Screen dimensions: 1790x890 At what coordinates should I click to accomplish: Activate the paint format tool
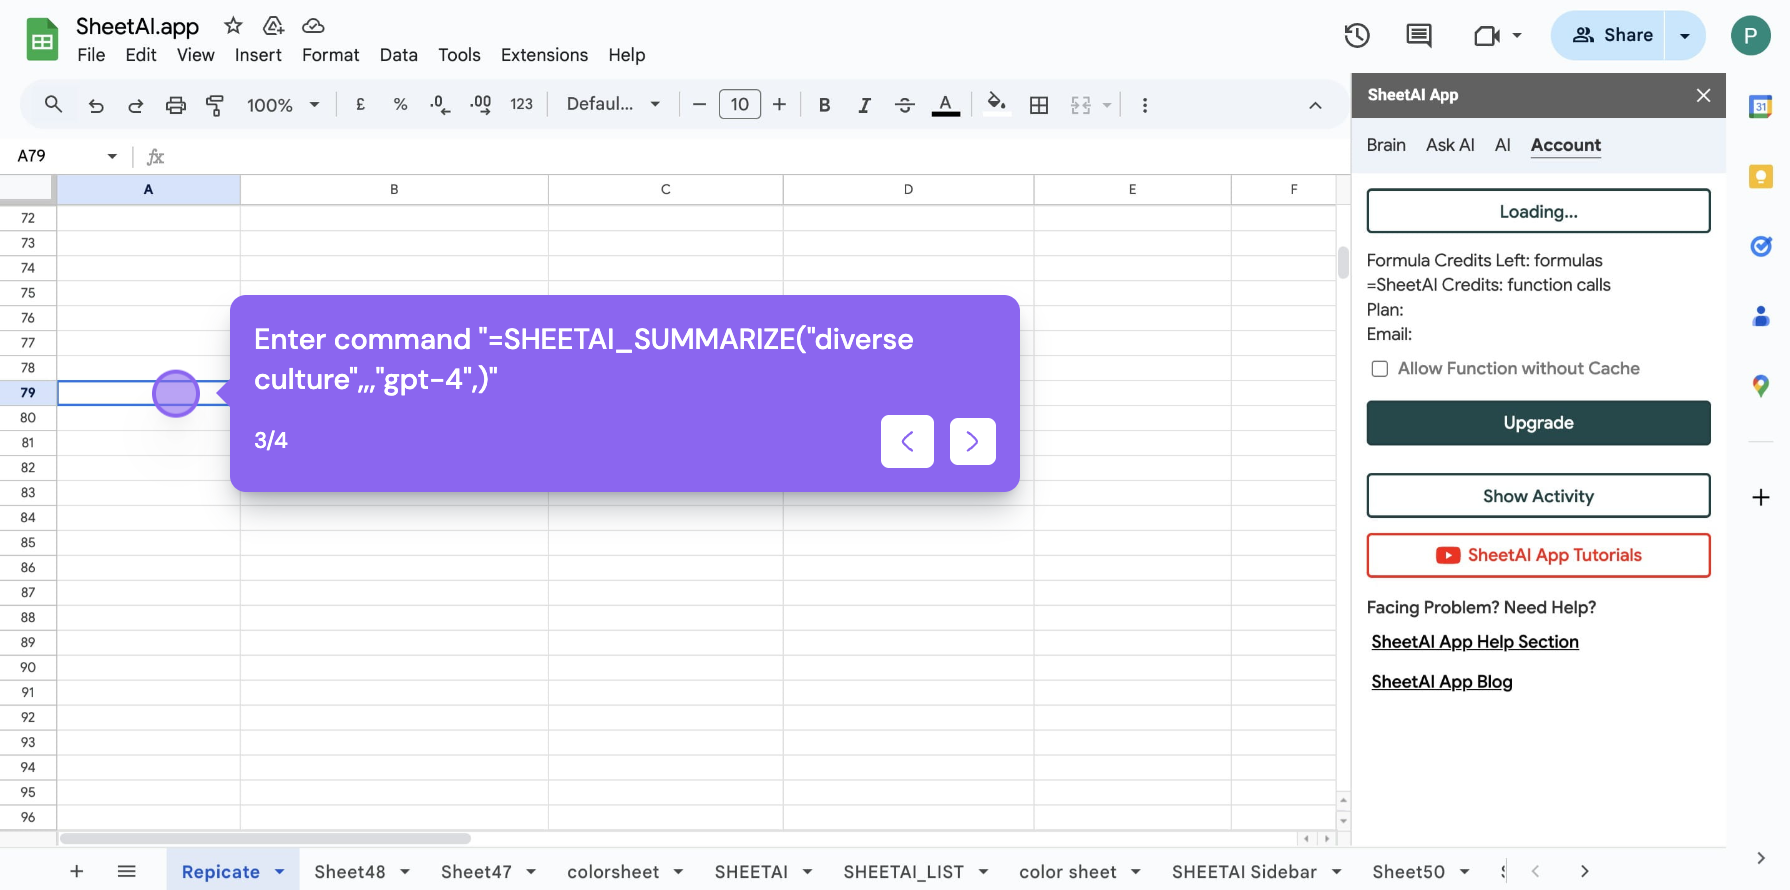pyautogui.click(x=215, y=105)
